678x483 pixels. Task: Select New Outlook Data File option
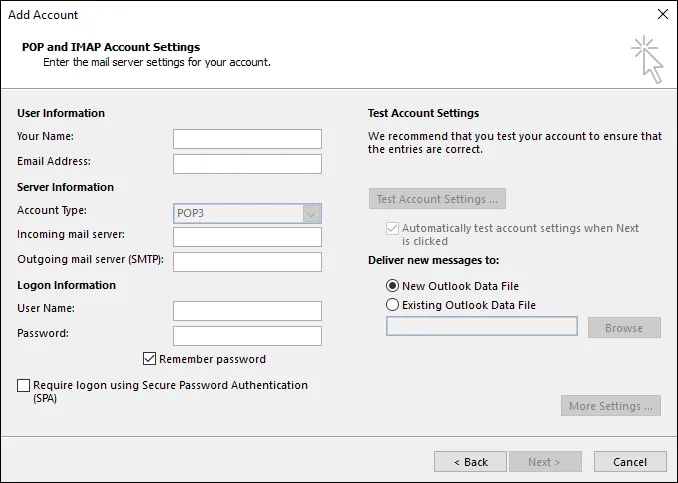[x=392, y=286]
